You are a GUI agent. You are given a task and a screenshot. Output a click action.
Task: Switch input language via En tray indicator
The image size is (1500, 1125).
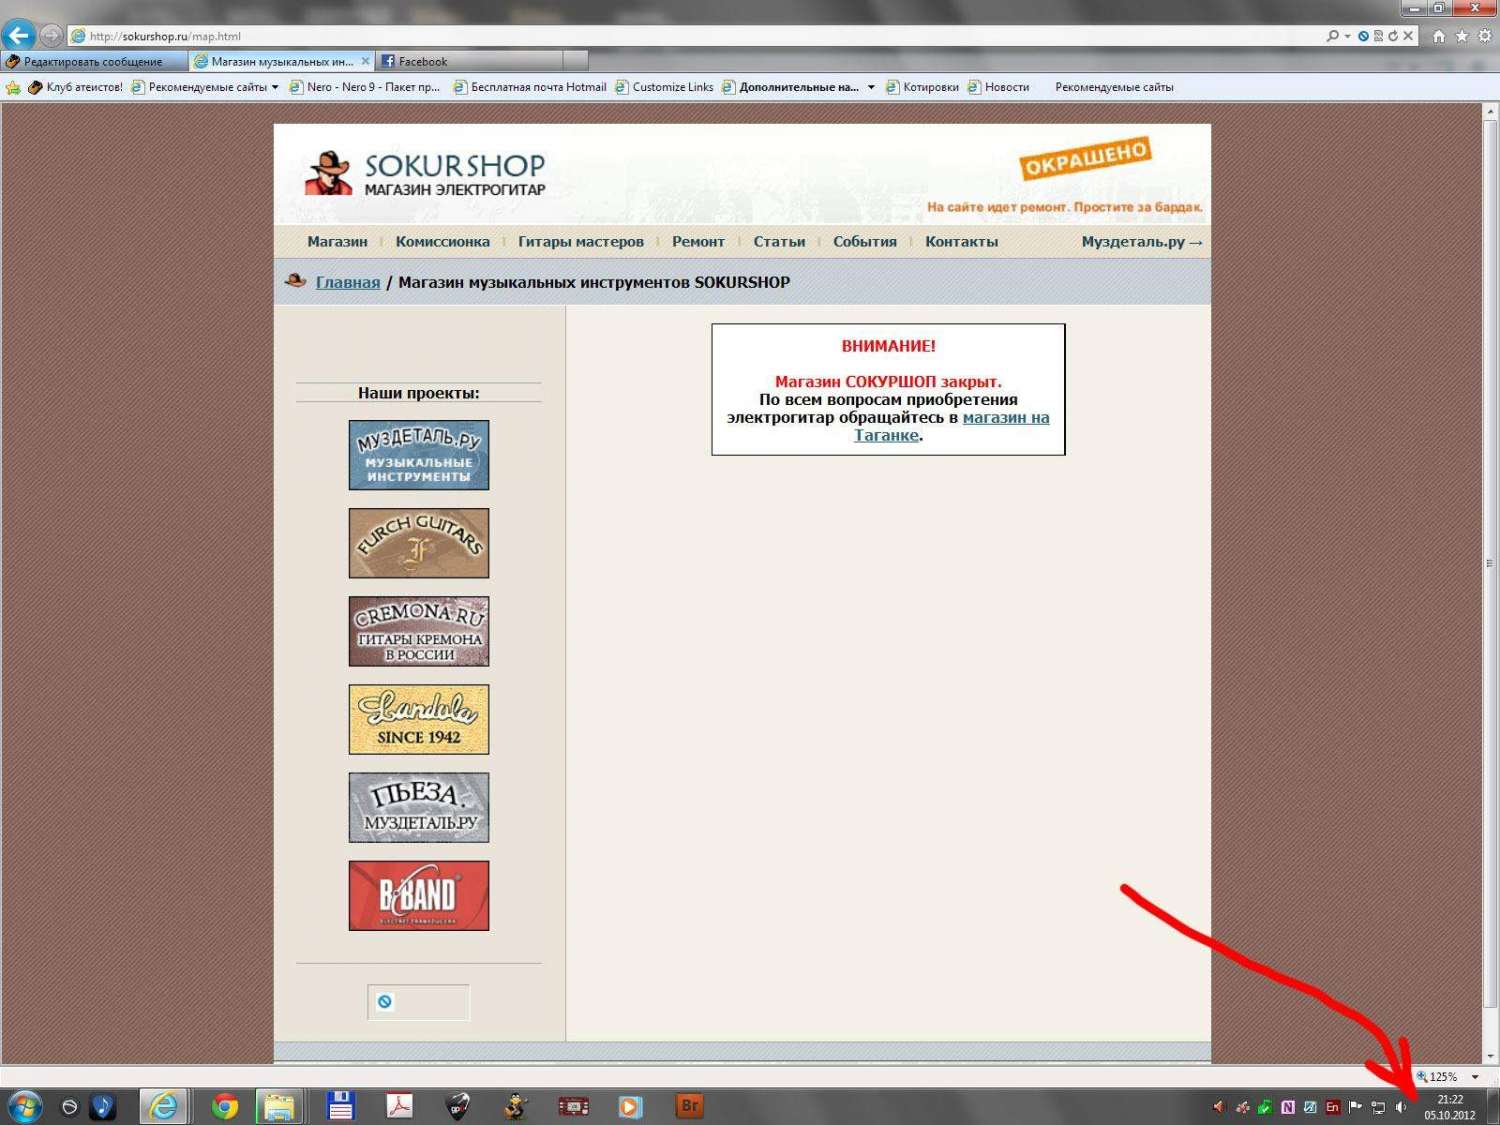tap(1333, 1107)
